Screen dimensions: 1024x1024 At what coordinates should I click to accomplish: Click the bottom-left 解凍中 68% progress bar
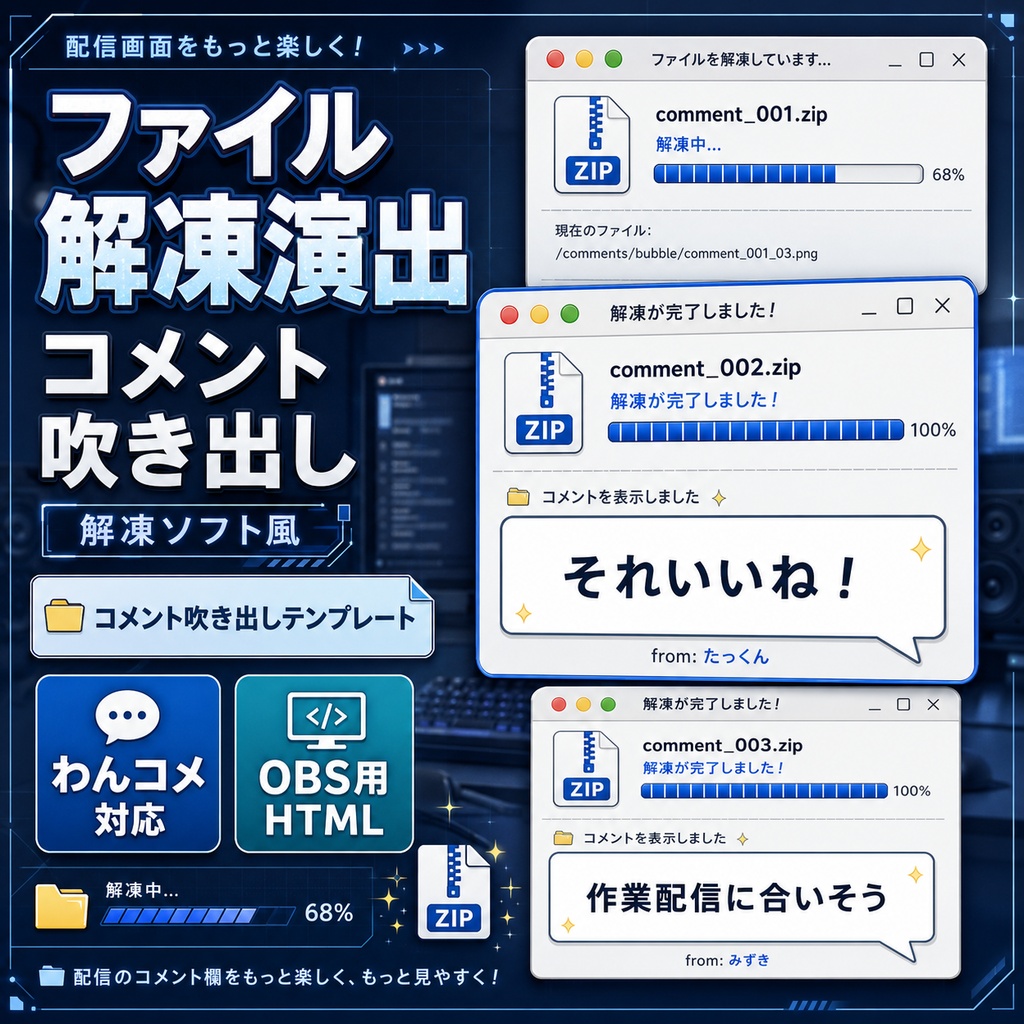[198, 915]
